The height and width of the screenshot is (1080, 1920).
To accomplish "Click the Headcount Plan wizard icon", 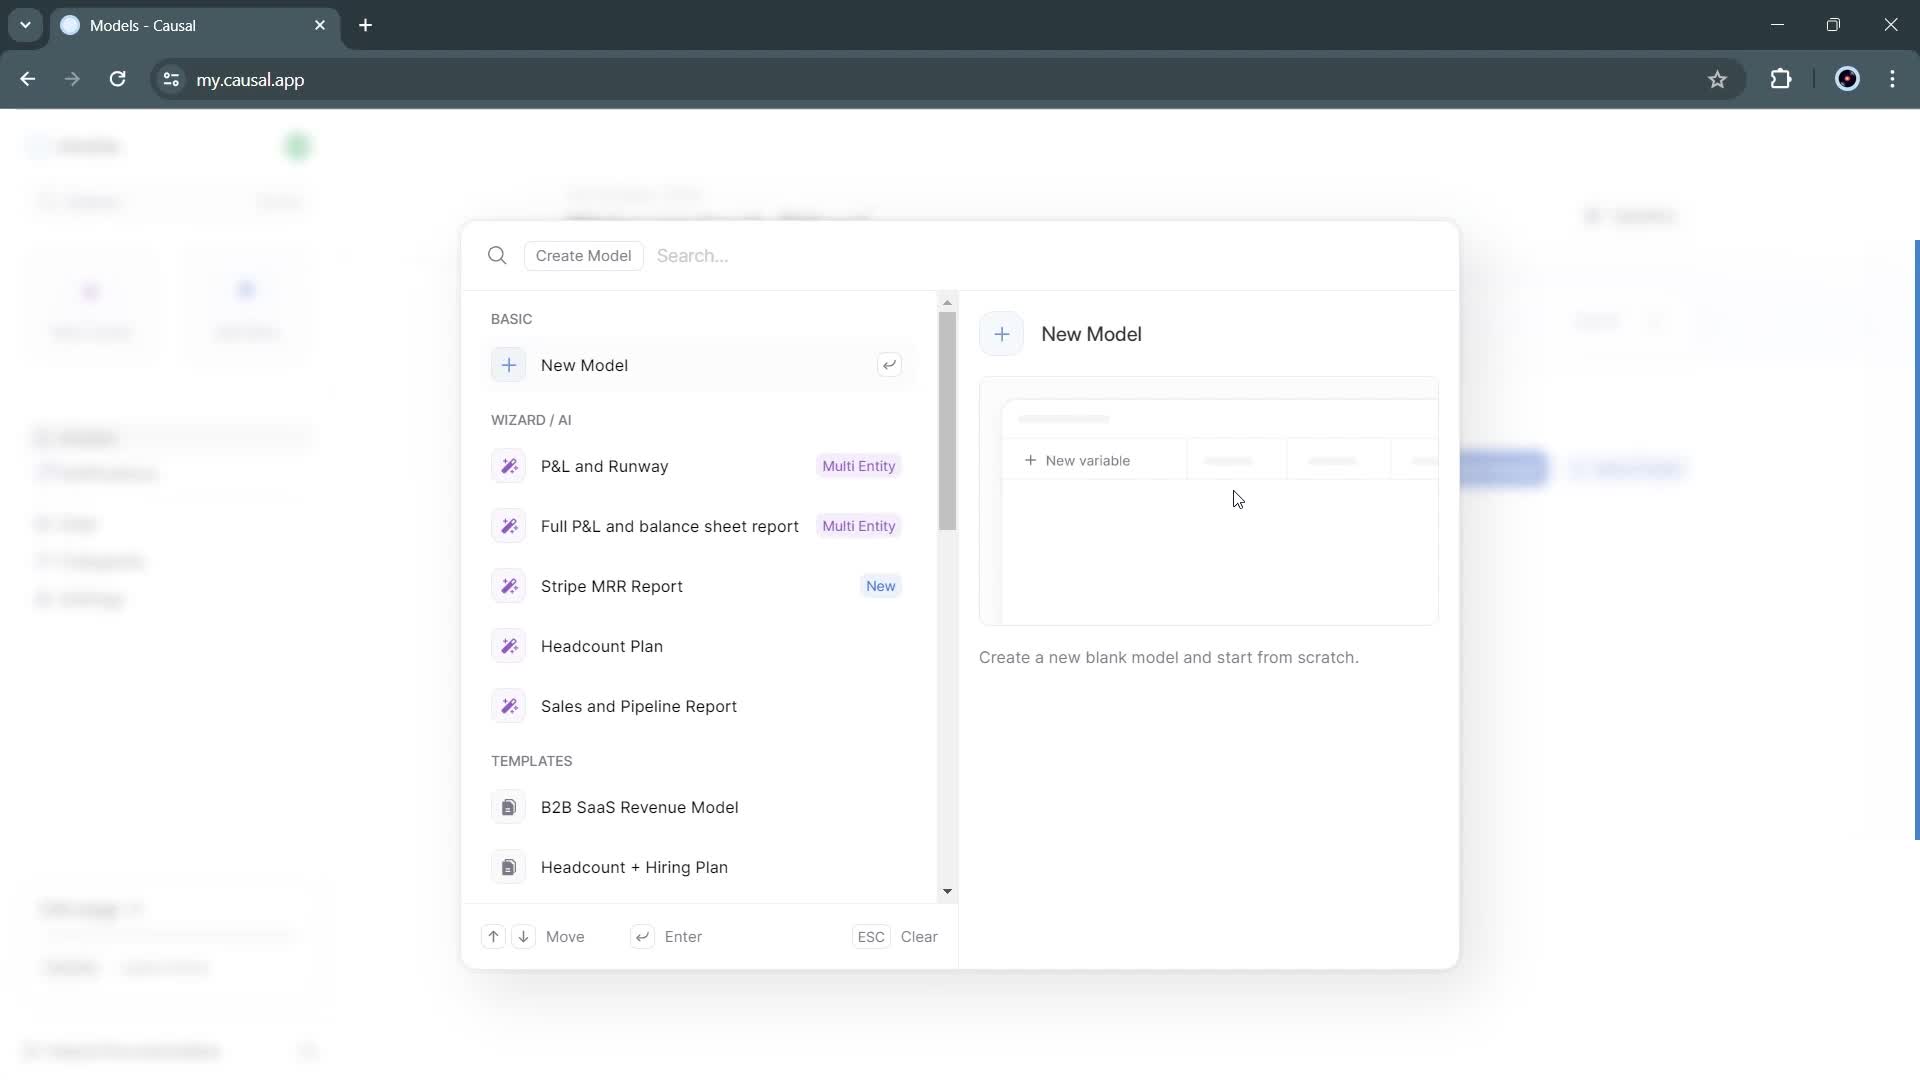I will click(509, 646).
